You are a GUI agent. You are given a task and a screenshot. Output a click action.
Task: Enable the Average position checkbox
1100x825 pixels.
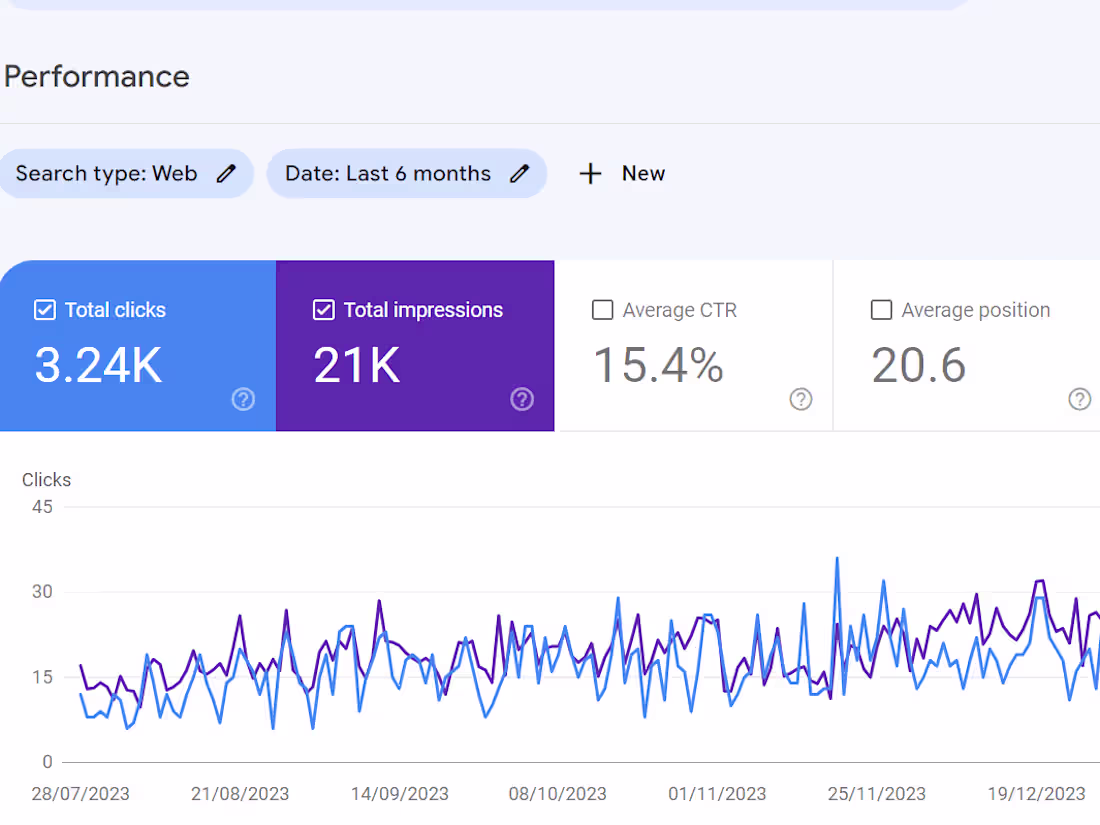(881, 310)
